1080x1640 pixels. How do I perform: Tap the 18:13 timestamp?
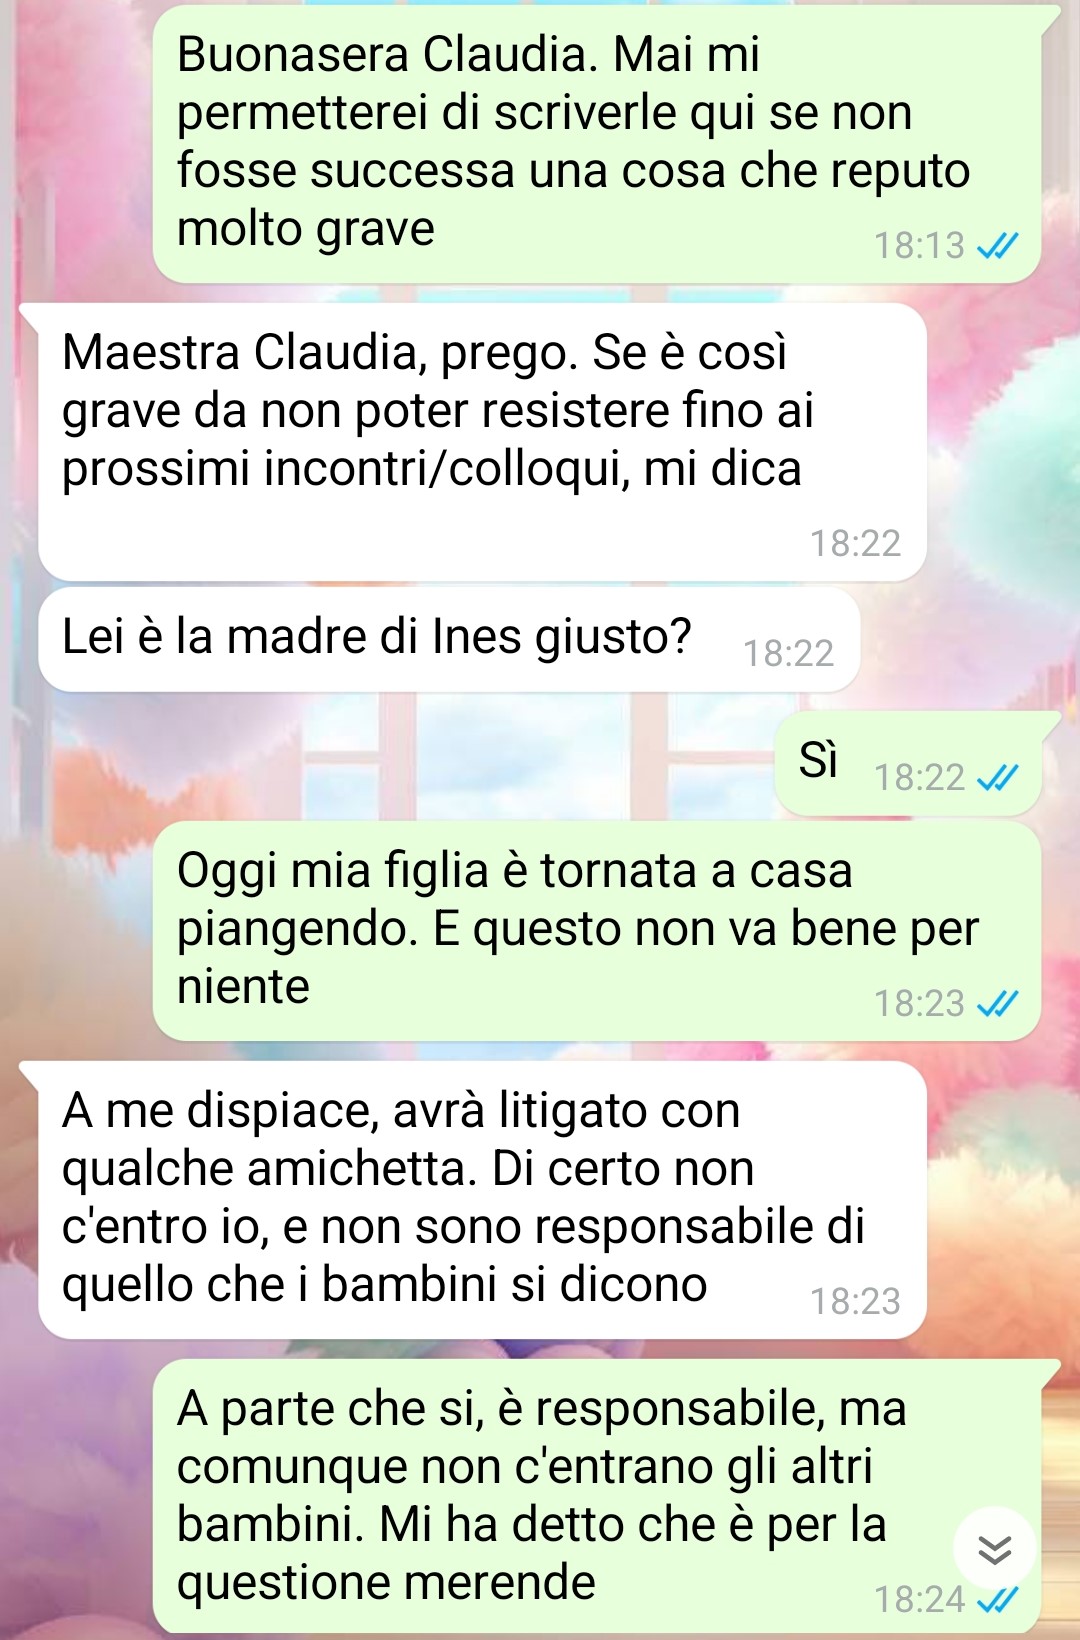(919, 245)
